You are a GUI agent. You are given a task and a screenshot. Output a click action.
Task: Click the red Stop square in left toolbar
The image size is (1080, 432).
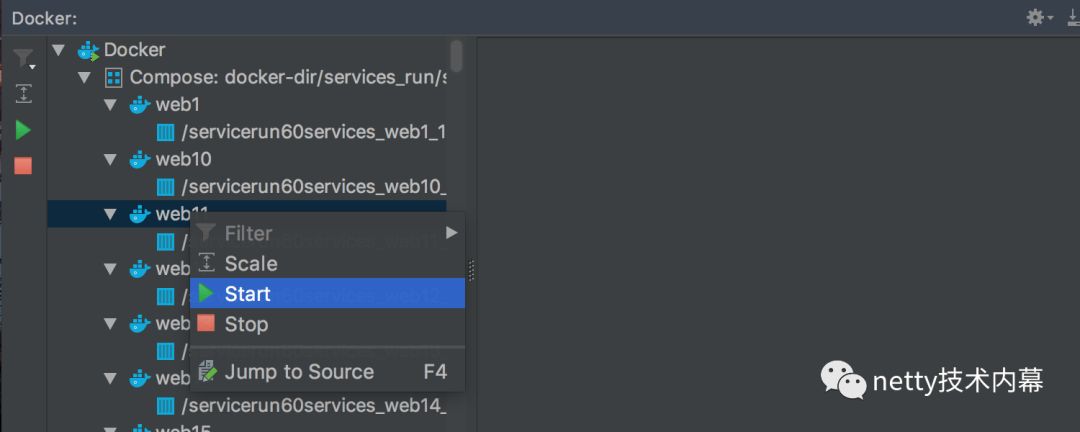(23, 165)
